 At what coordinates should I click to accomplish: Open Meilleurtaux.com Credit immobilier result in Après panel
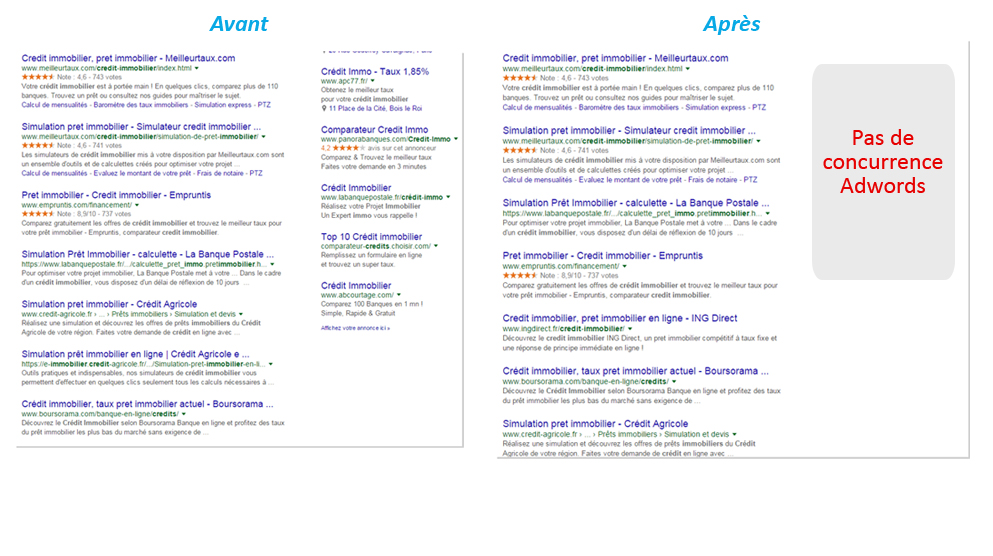(615, 58)
